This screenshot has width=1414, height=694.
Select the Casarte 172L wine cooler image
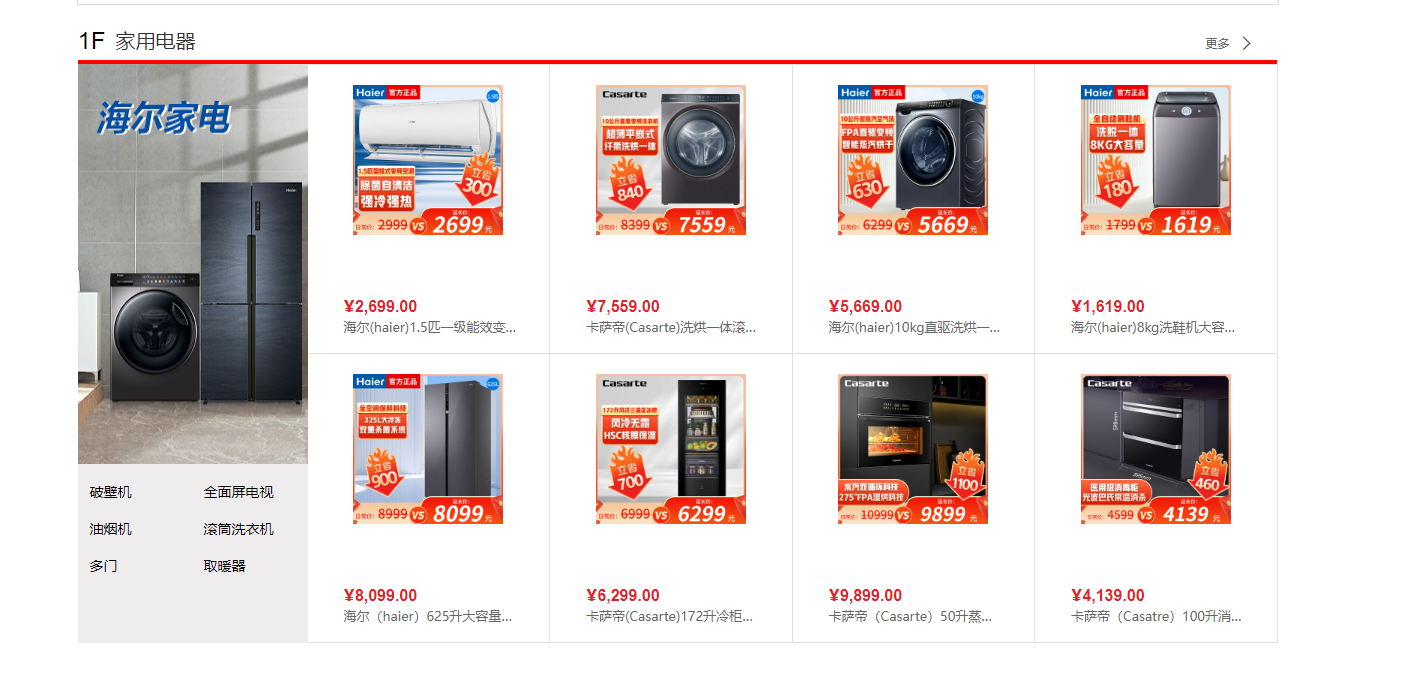671,449
